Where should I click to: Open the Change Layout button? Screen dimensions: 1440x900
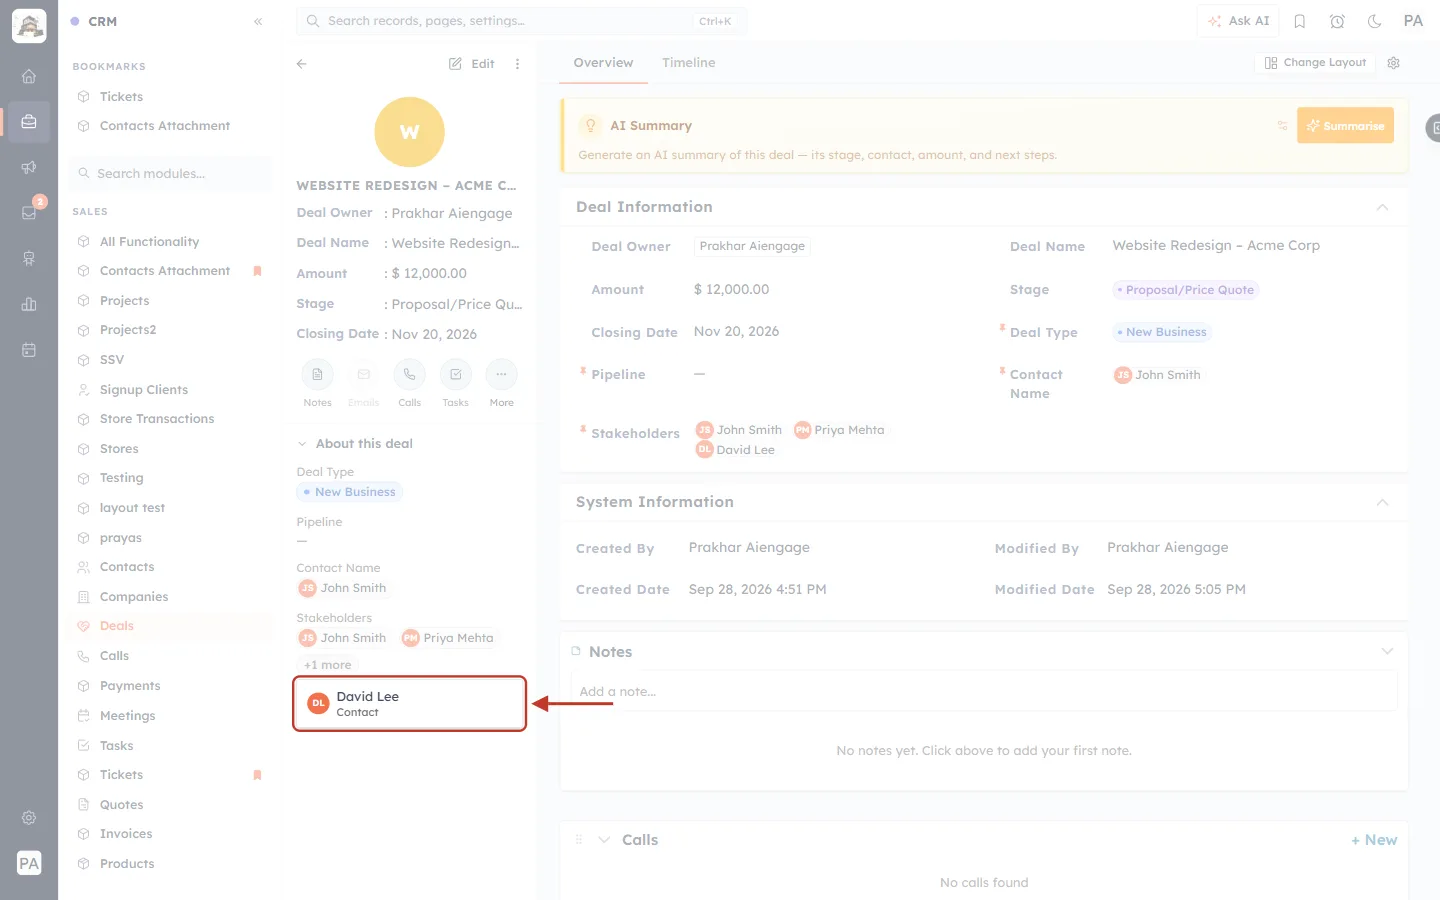point(1315,63)
